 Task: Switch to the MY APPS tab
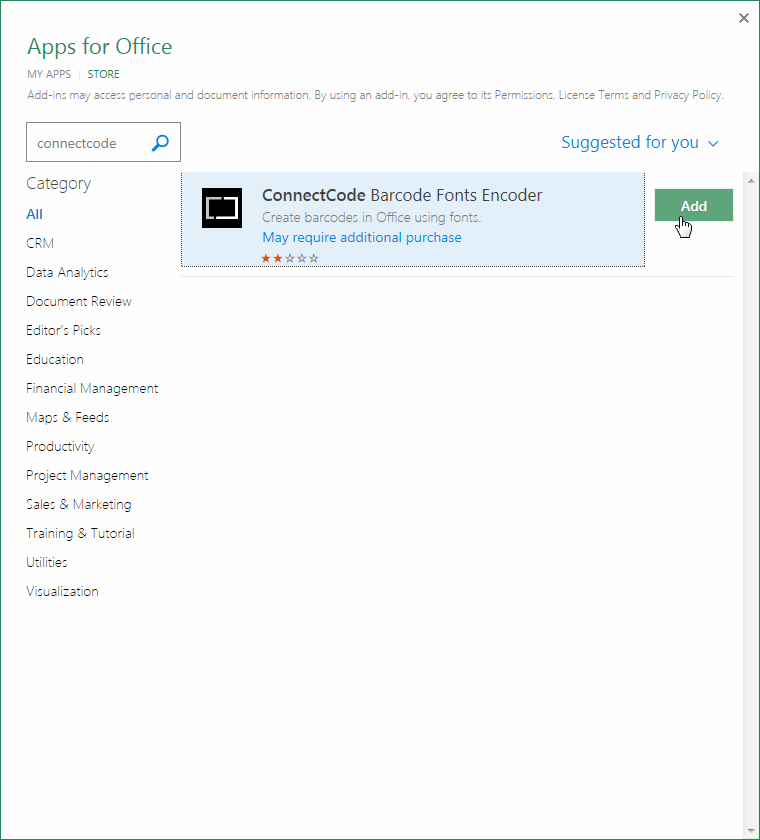[49, 74]
